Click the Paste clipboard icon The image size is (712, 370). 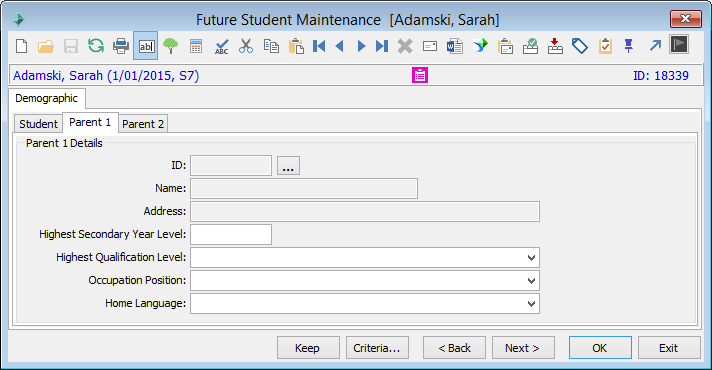tap(296, 46)
